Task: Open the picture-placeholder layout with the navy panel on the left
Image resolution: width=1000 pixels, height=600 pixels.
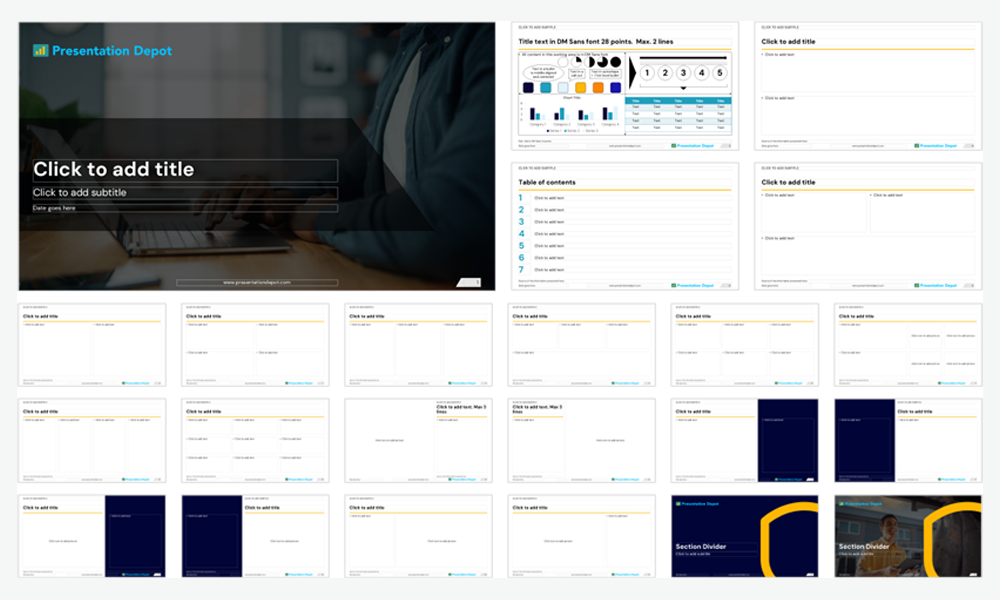Action: click(255, 536)
